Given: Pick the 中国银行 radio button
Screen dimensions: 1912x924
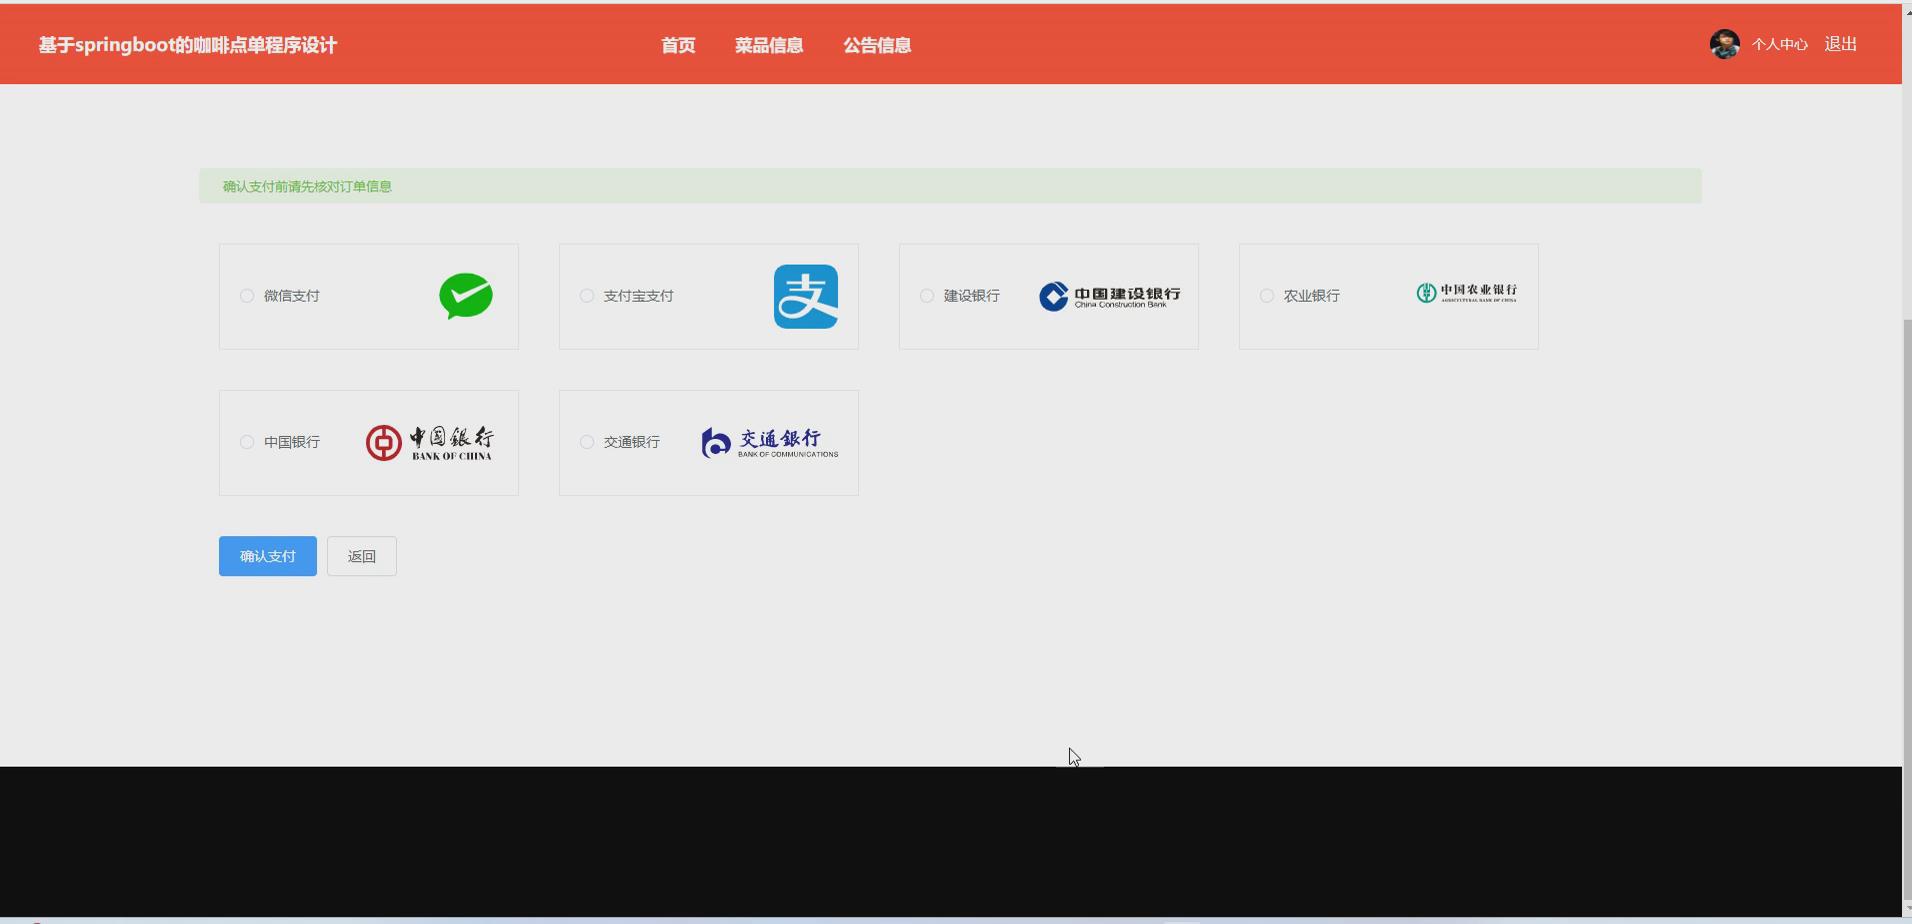Looking at the screenshot, I should coord(247,442).
